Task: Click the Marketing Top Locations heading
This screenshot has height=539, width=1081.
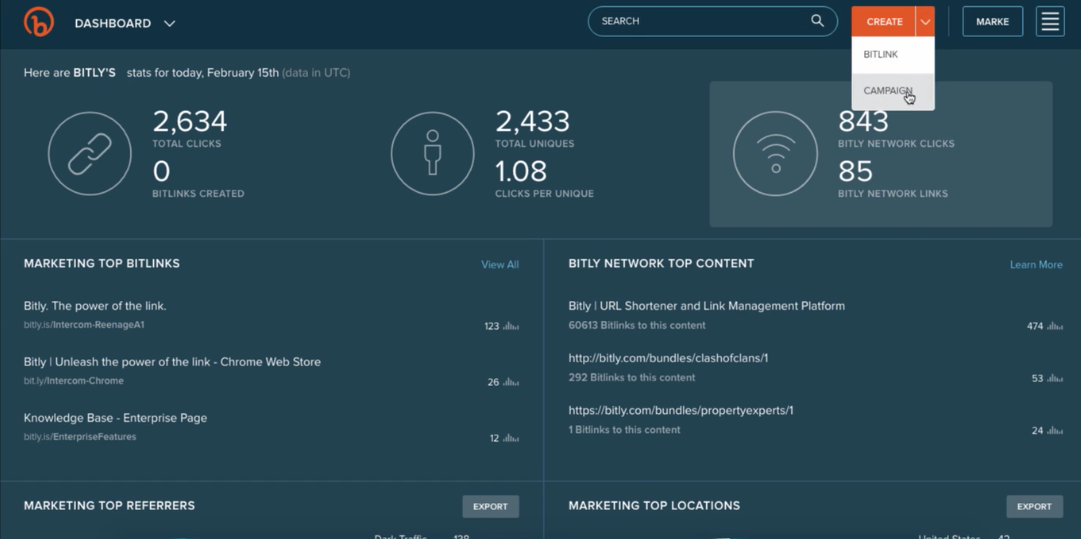Action: point(654,506)
